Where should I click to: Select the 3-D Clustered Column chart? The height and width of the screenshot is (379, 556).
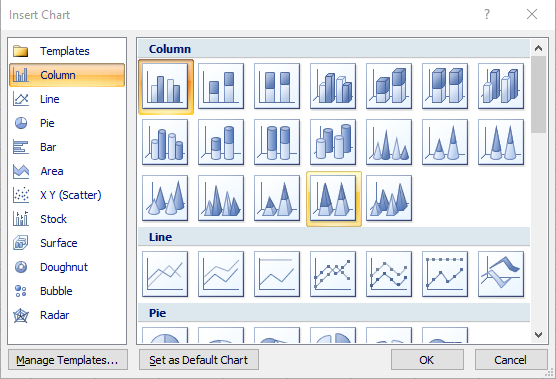pyautogui.click(x=333, y=86)
